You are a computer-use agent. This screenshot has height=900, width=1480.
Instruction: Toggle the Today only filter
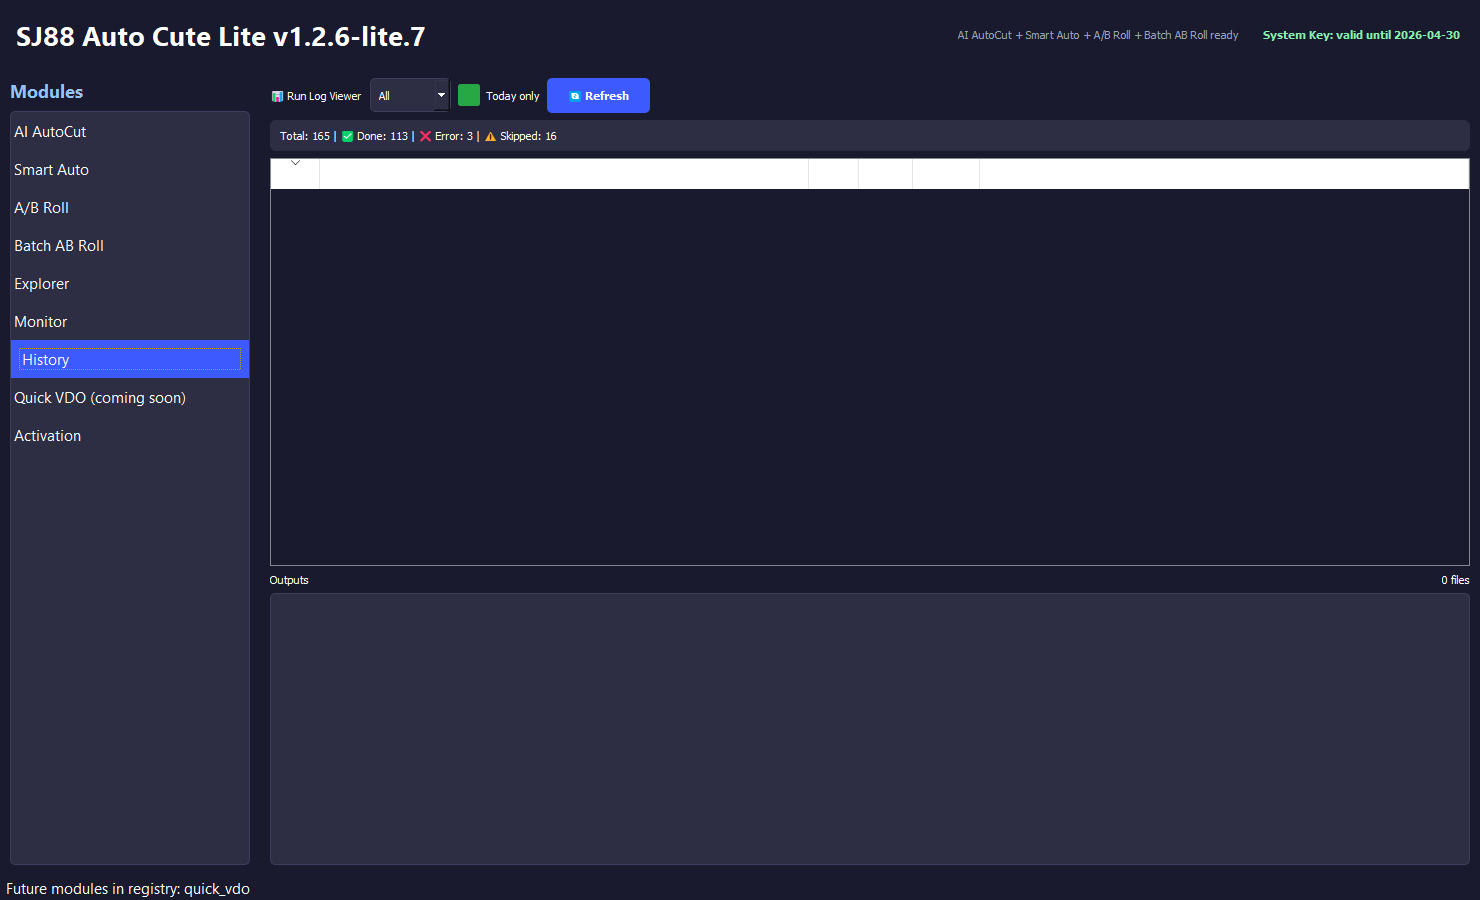point(512,95)
